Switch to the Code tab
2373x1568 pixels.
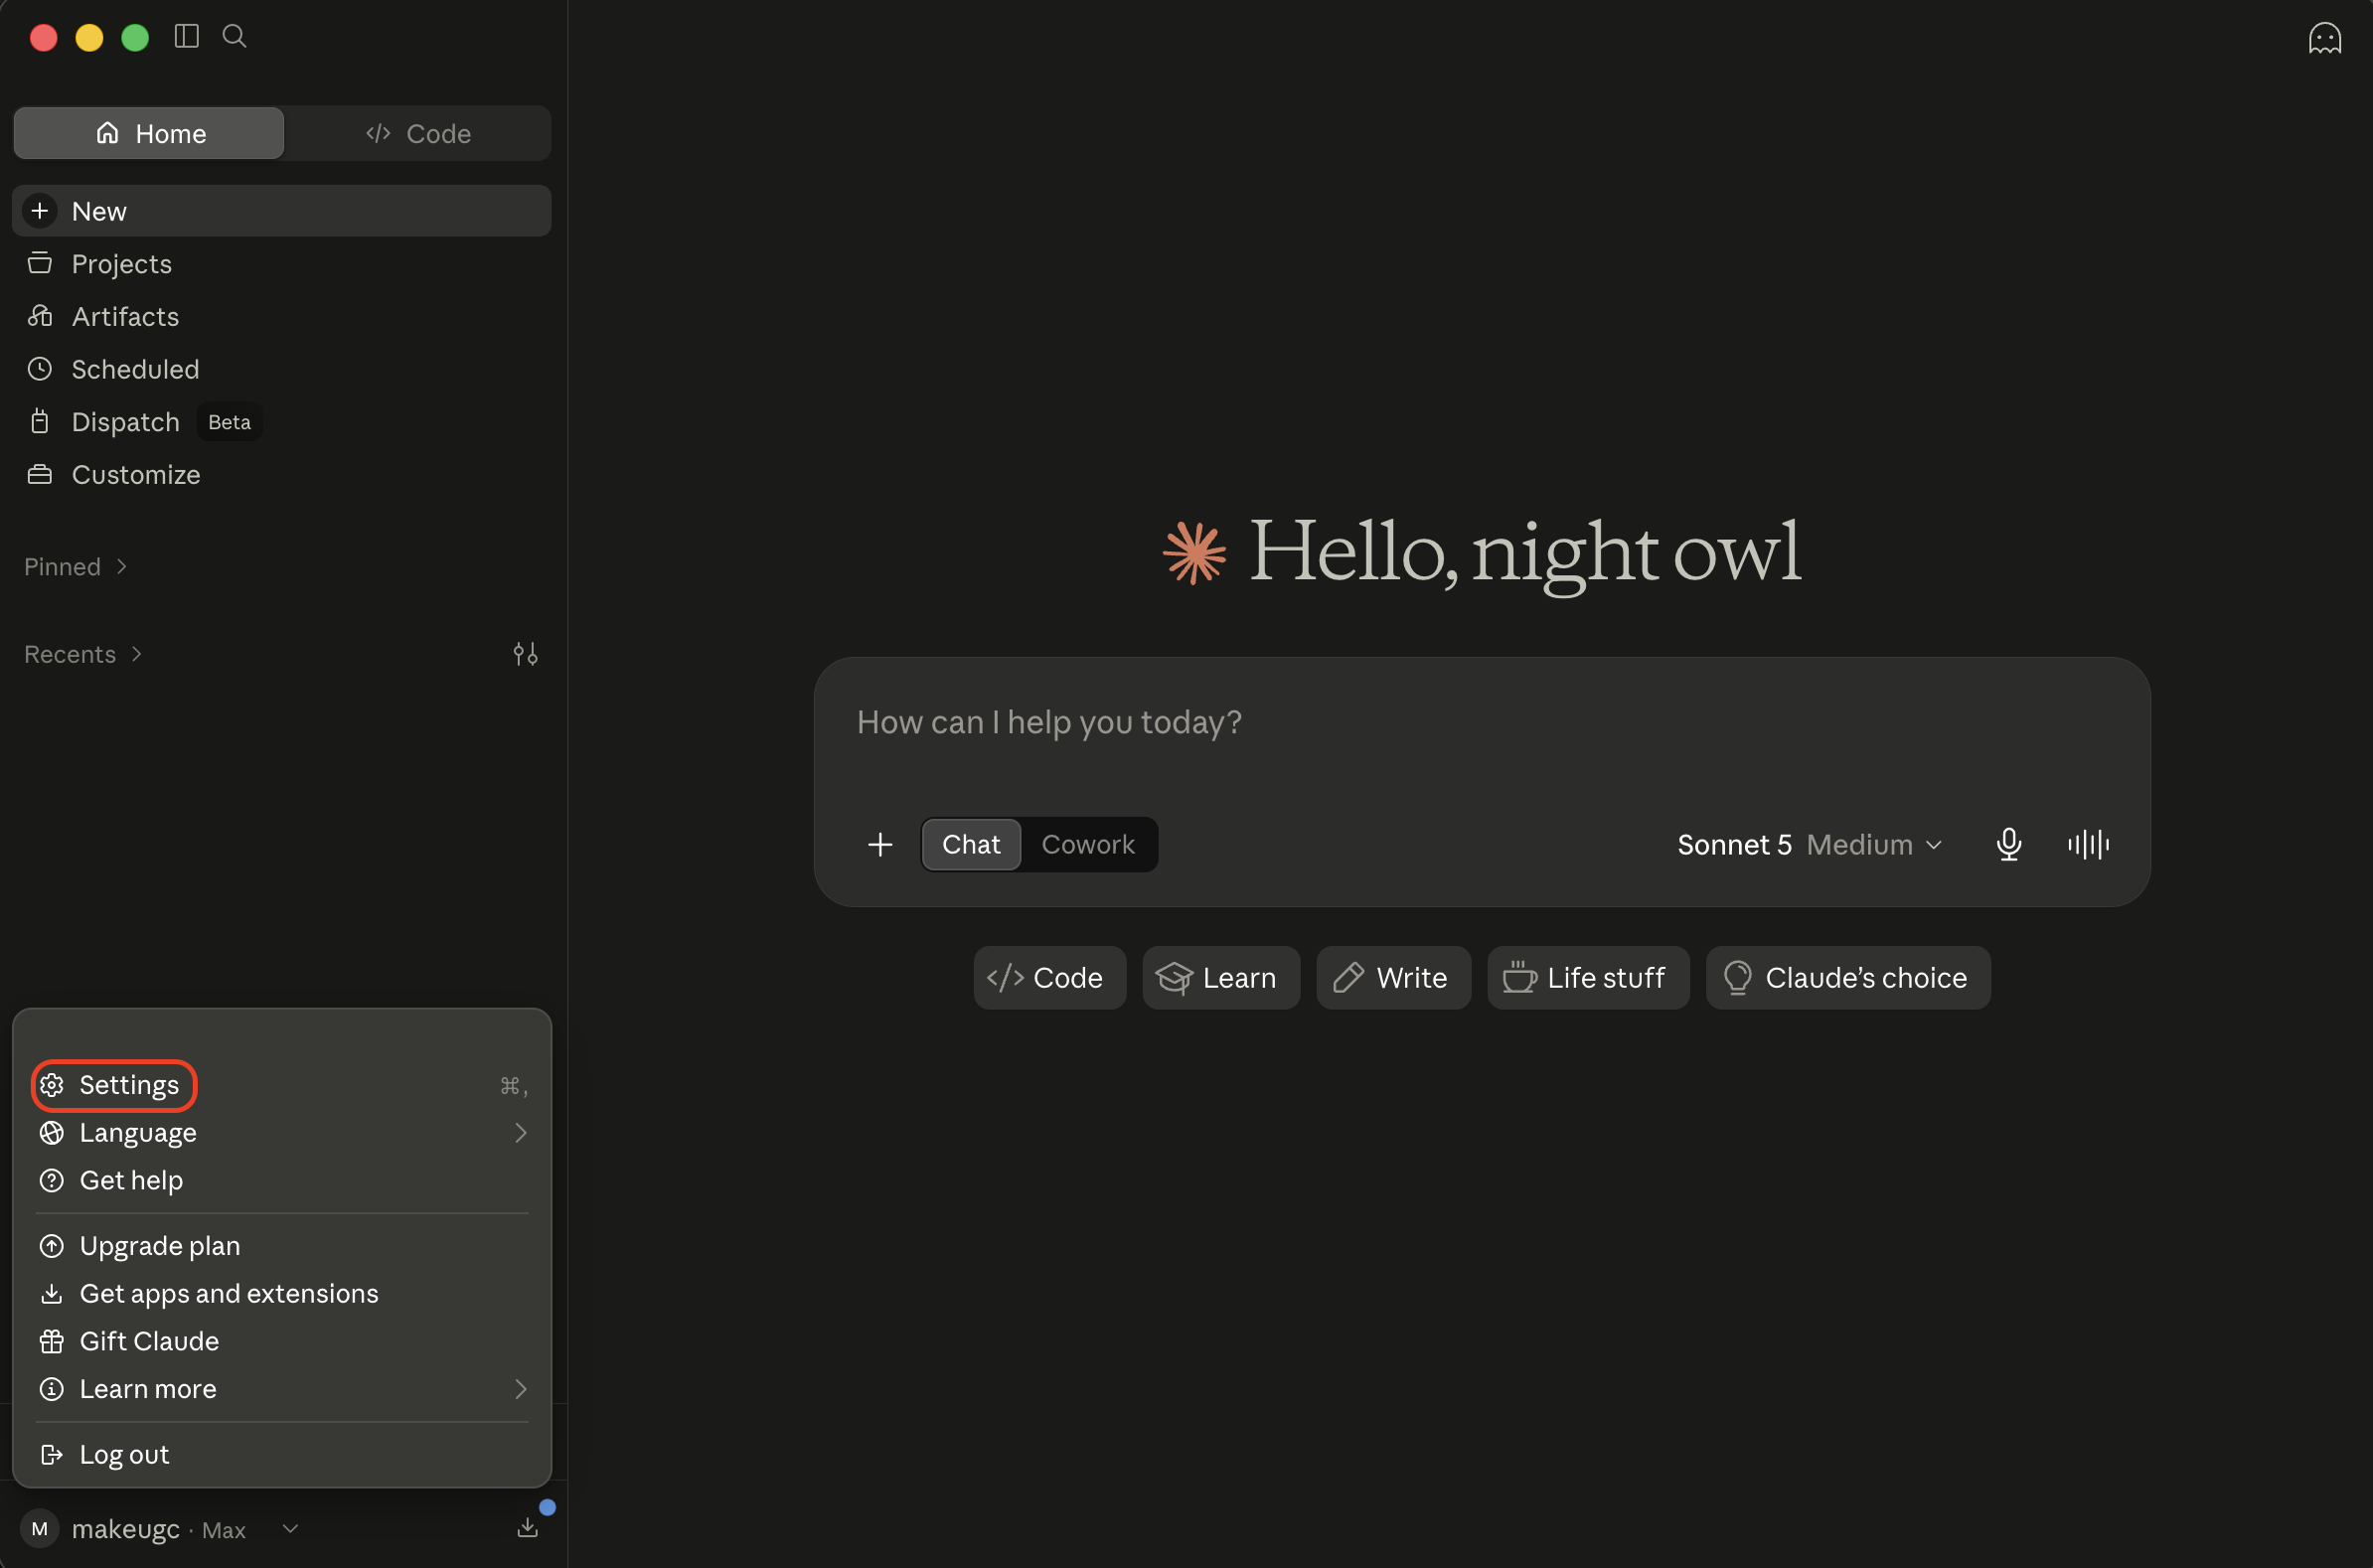coord(418,133)
